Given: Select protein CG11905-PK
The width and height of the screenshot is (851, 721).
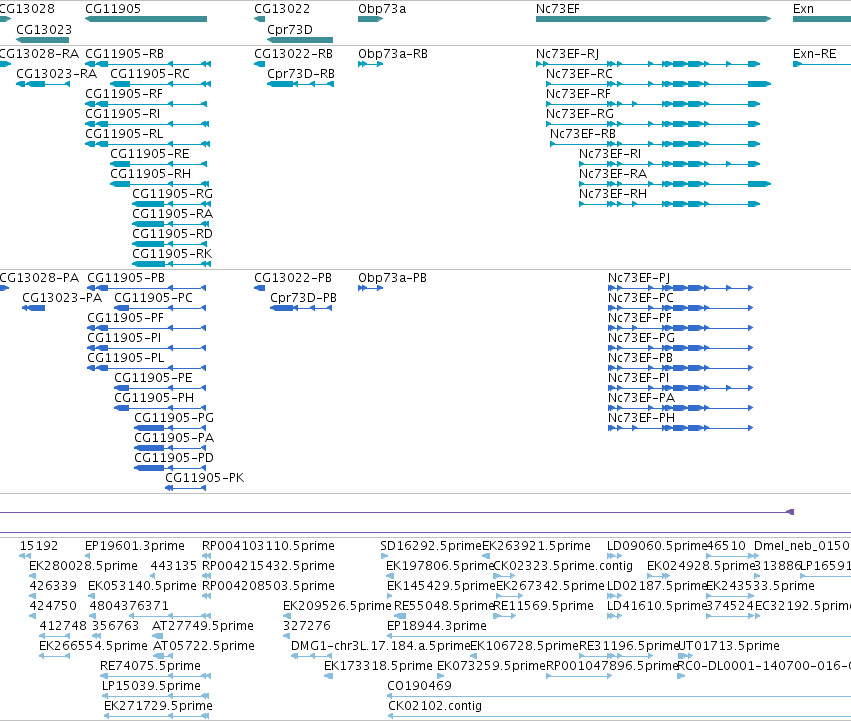Looking at the screenshot, I should [x=186, y=489].
